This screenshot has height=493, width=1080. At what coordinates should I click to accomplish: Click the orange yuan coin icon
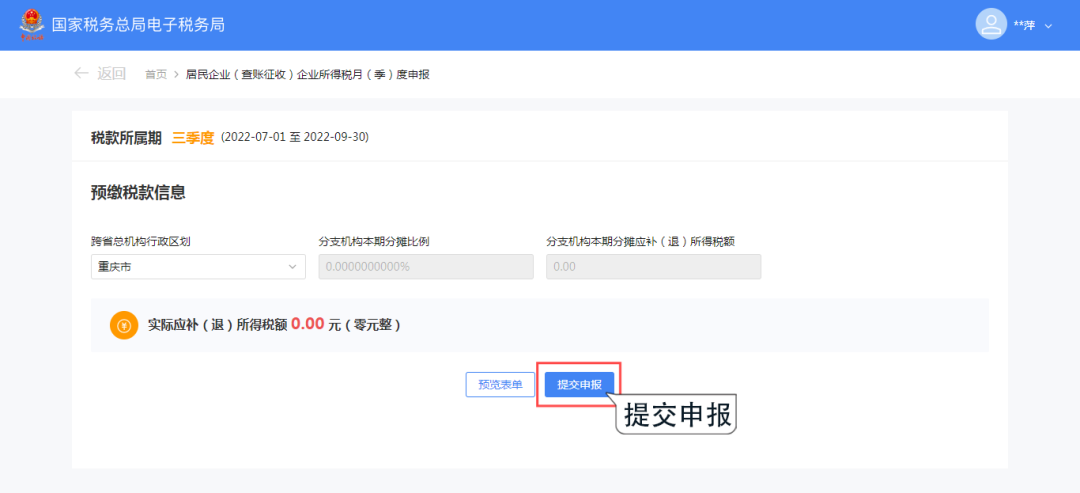[x=124, y=325]
